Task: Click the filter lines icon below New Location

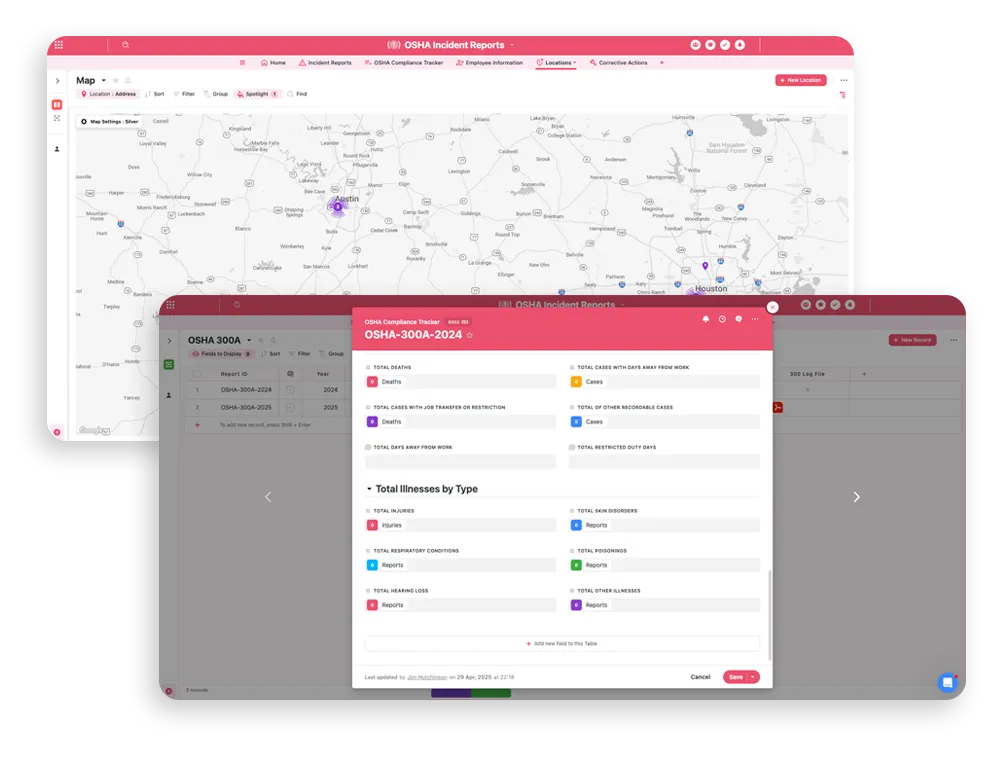Action: pos(843,95)
